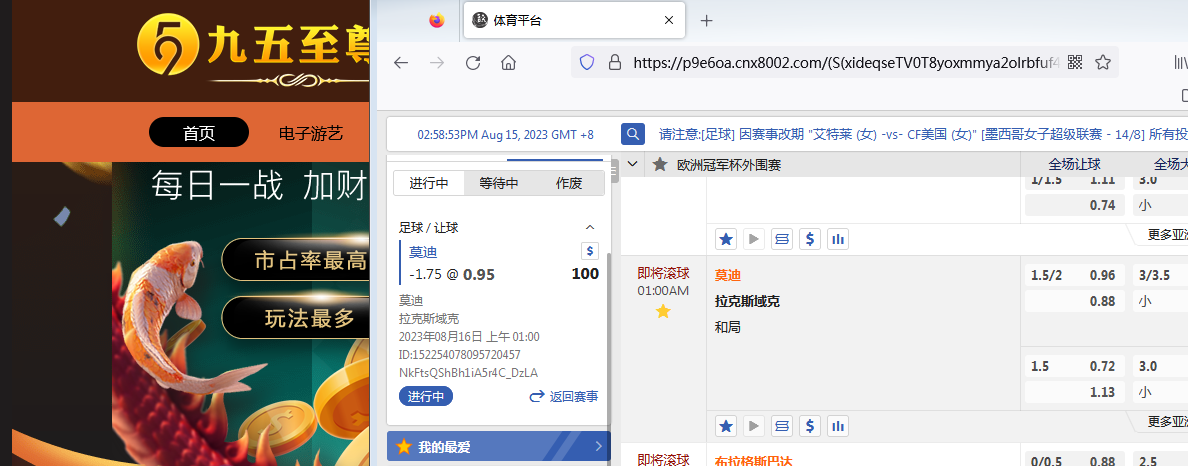Toggle the star beside 欧洲冠军杯外围赛 league
The height and width of the screenshot is (466, 1188).
click(660, 165)
